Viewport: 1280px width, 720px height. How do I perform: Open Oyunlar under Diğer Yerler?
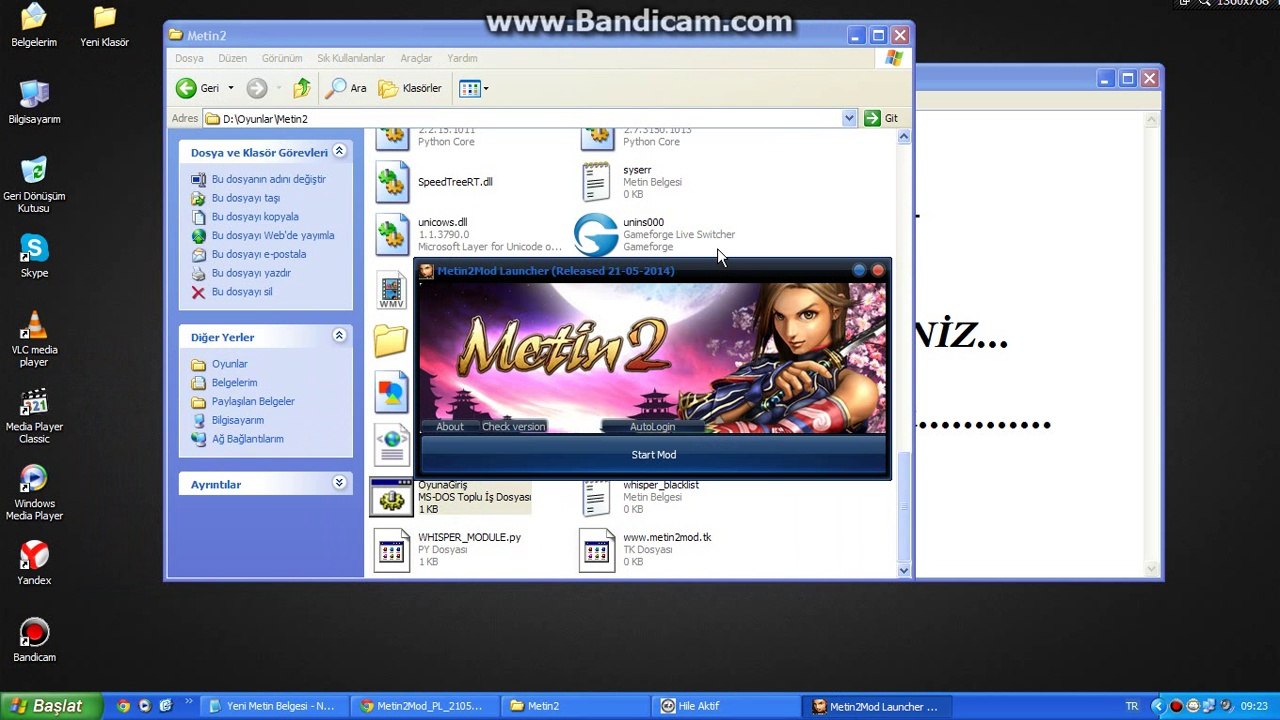pos(229,364)
